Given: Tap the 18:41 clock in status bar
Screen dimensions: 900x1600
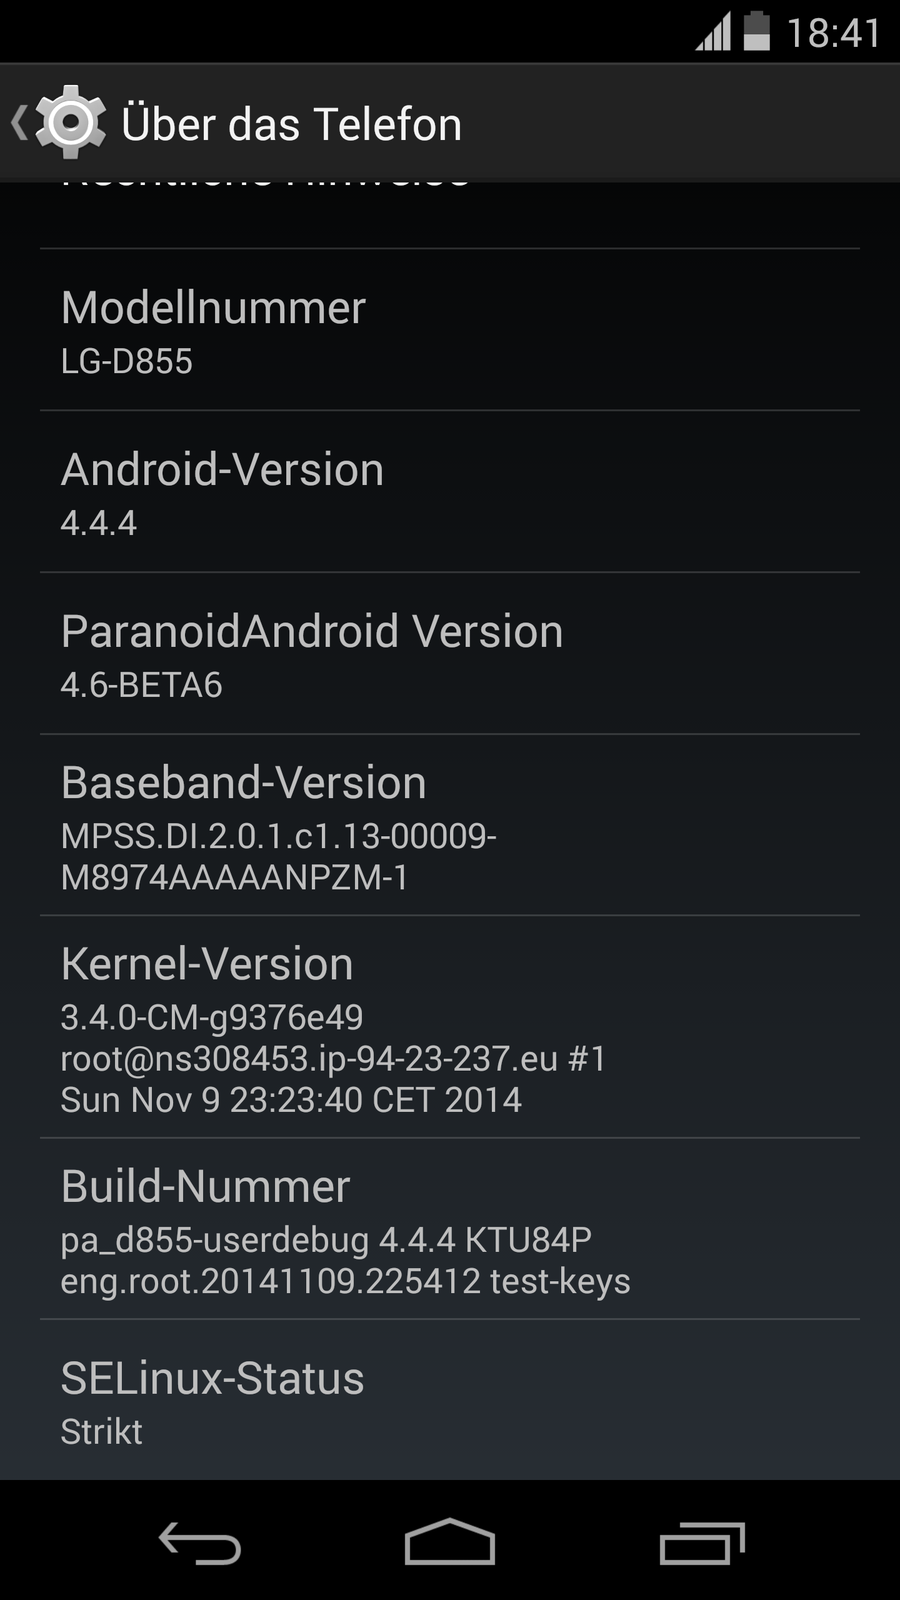Looking at the screenshot, I should [833, 33].
